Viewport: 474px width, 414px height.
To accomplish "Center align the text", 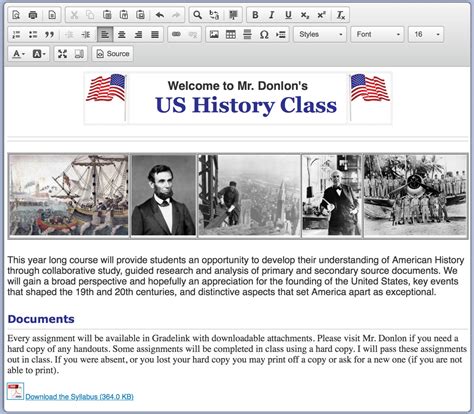I will click(x=122, y=34).
